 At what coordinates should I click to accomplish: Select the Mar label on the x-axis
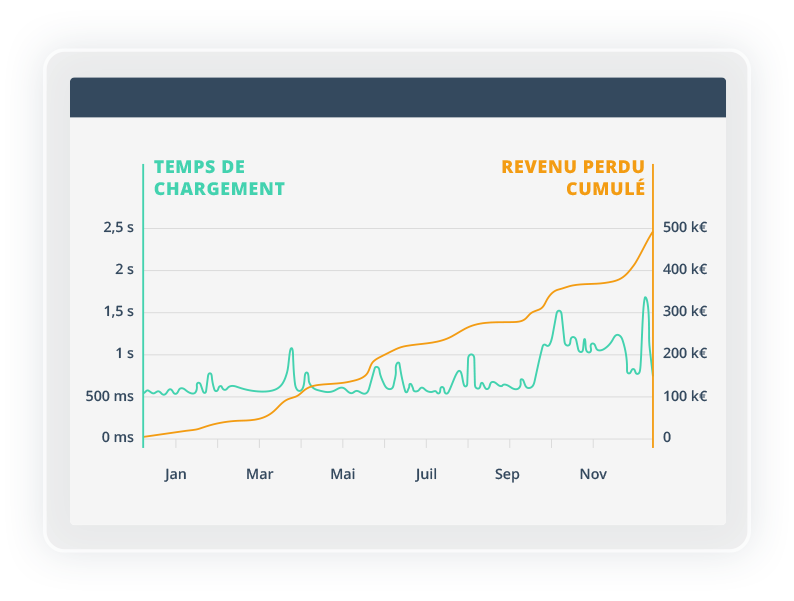click(259, 474)
